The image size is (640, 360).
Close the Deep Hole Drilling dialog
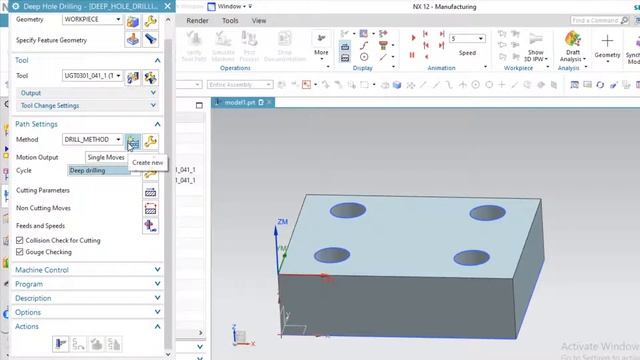(168, 6)
